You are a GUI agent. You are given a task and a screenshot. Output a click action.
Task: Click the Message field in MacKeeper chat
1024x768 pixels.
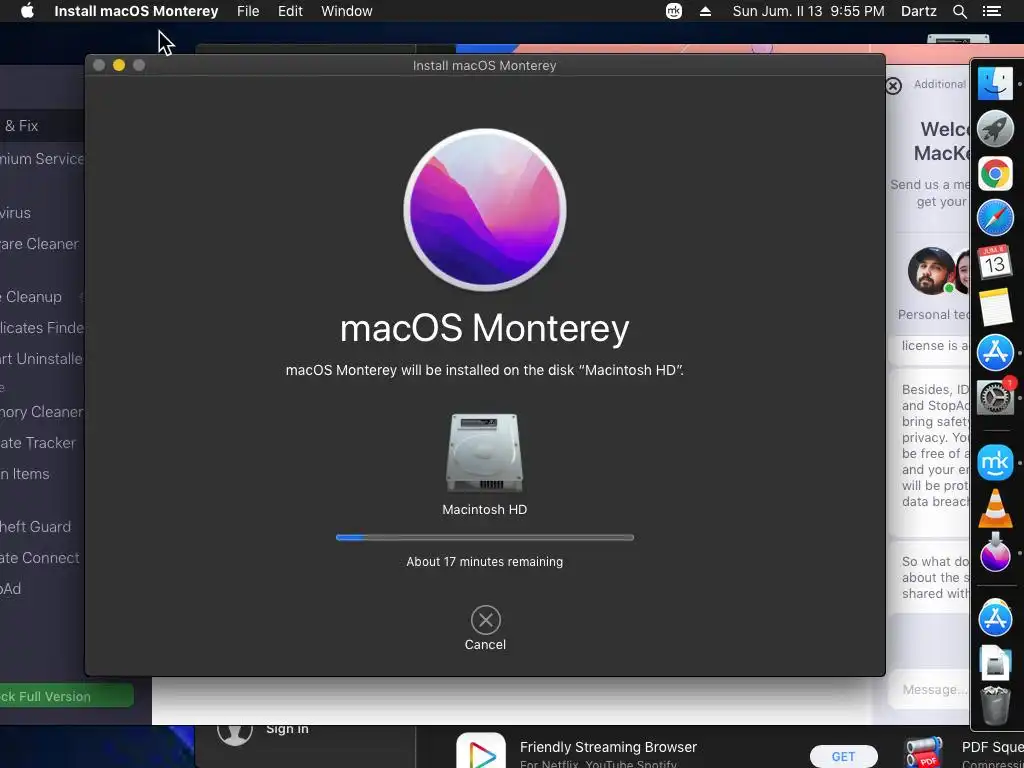(931, 690)
